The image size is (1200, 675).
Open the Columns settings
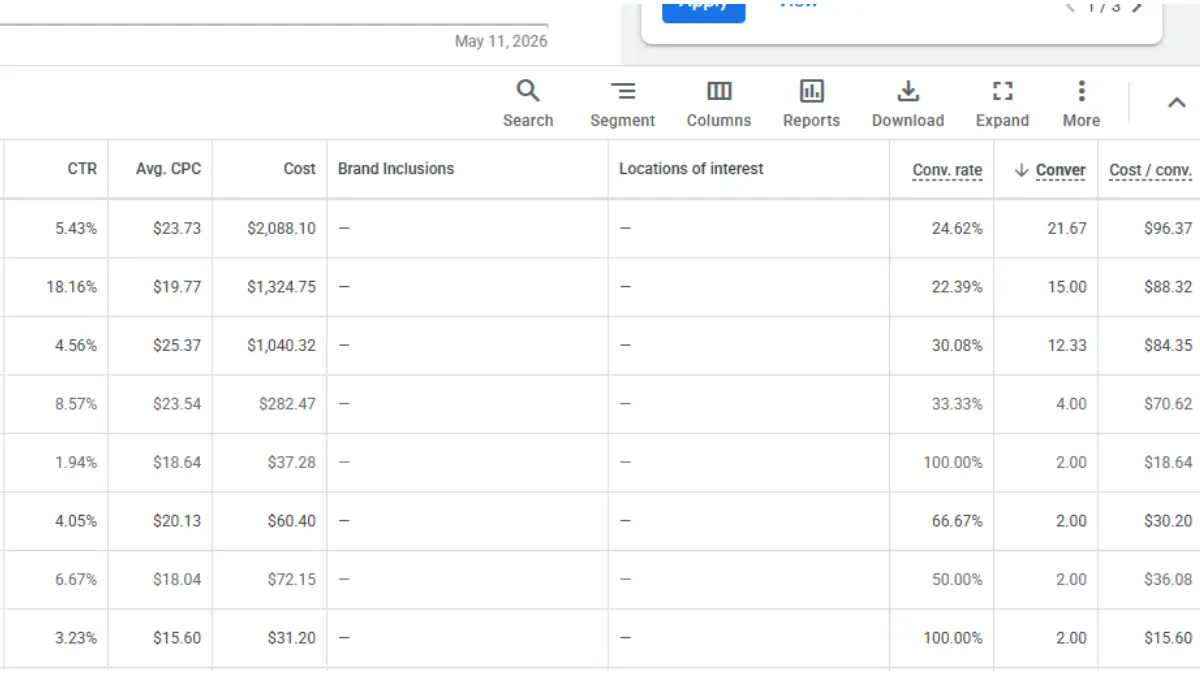[718, 104]
